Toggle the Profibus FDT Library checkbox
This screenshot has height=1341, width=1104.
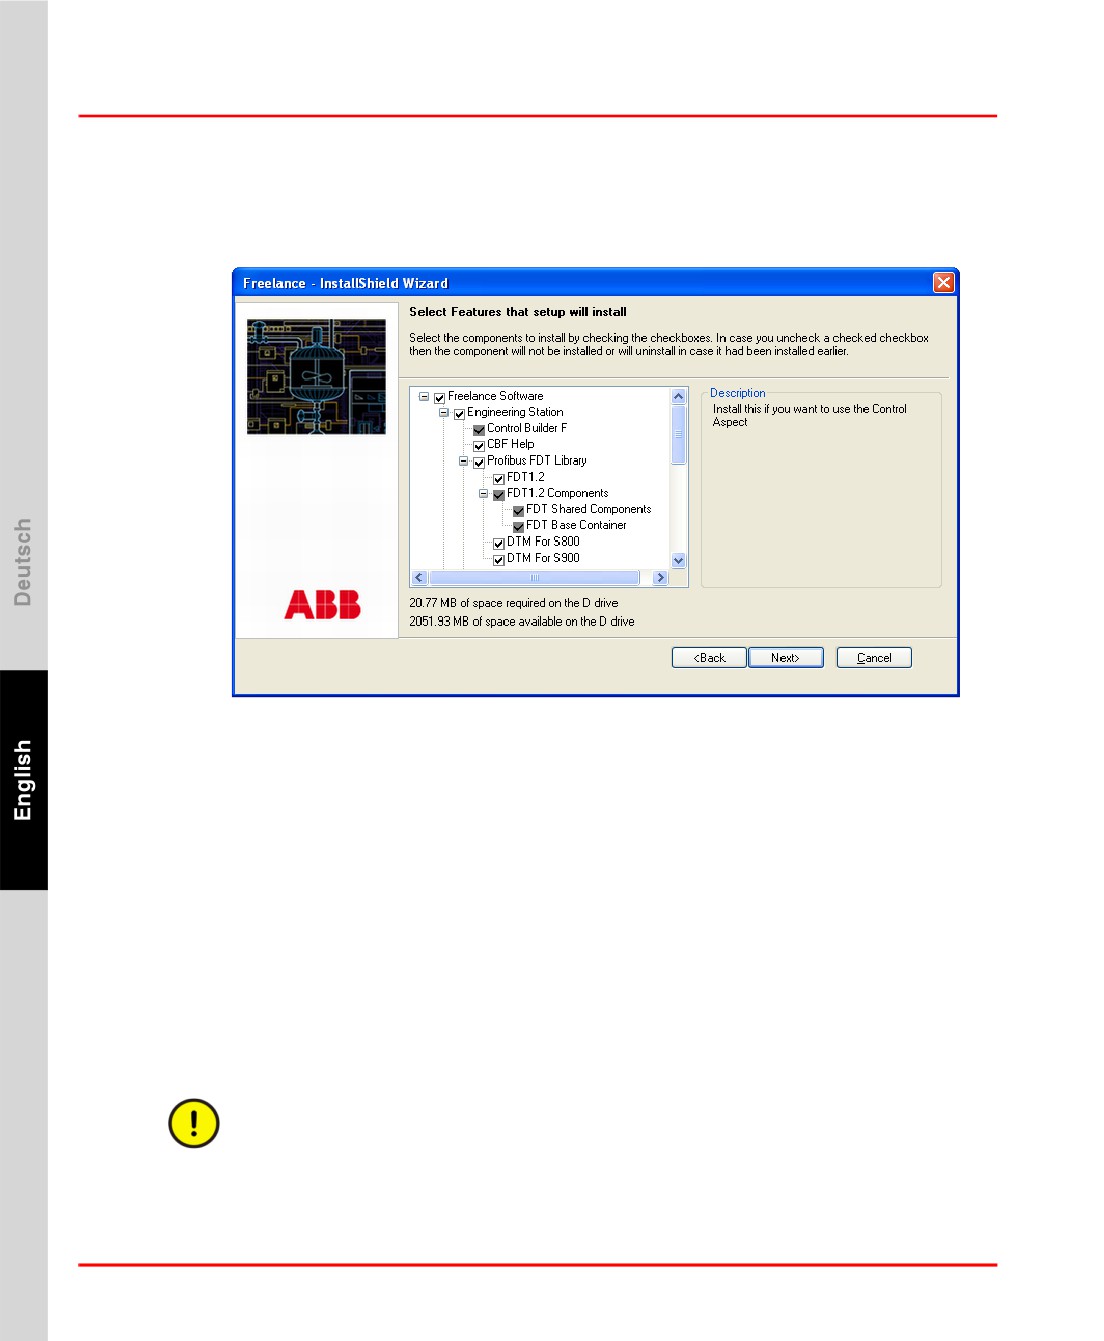point(479,463)
